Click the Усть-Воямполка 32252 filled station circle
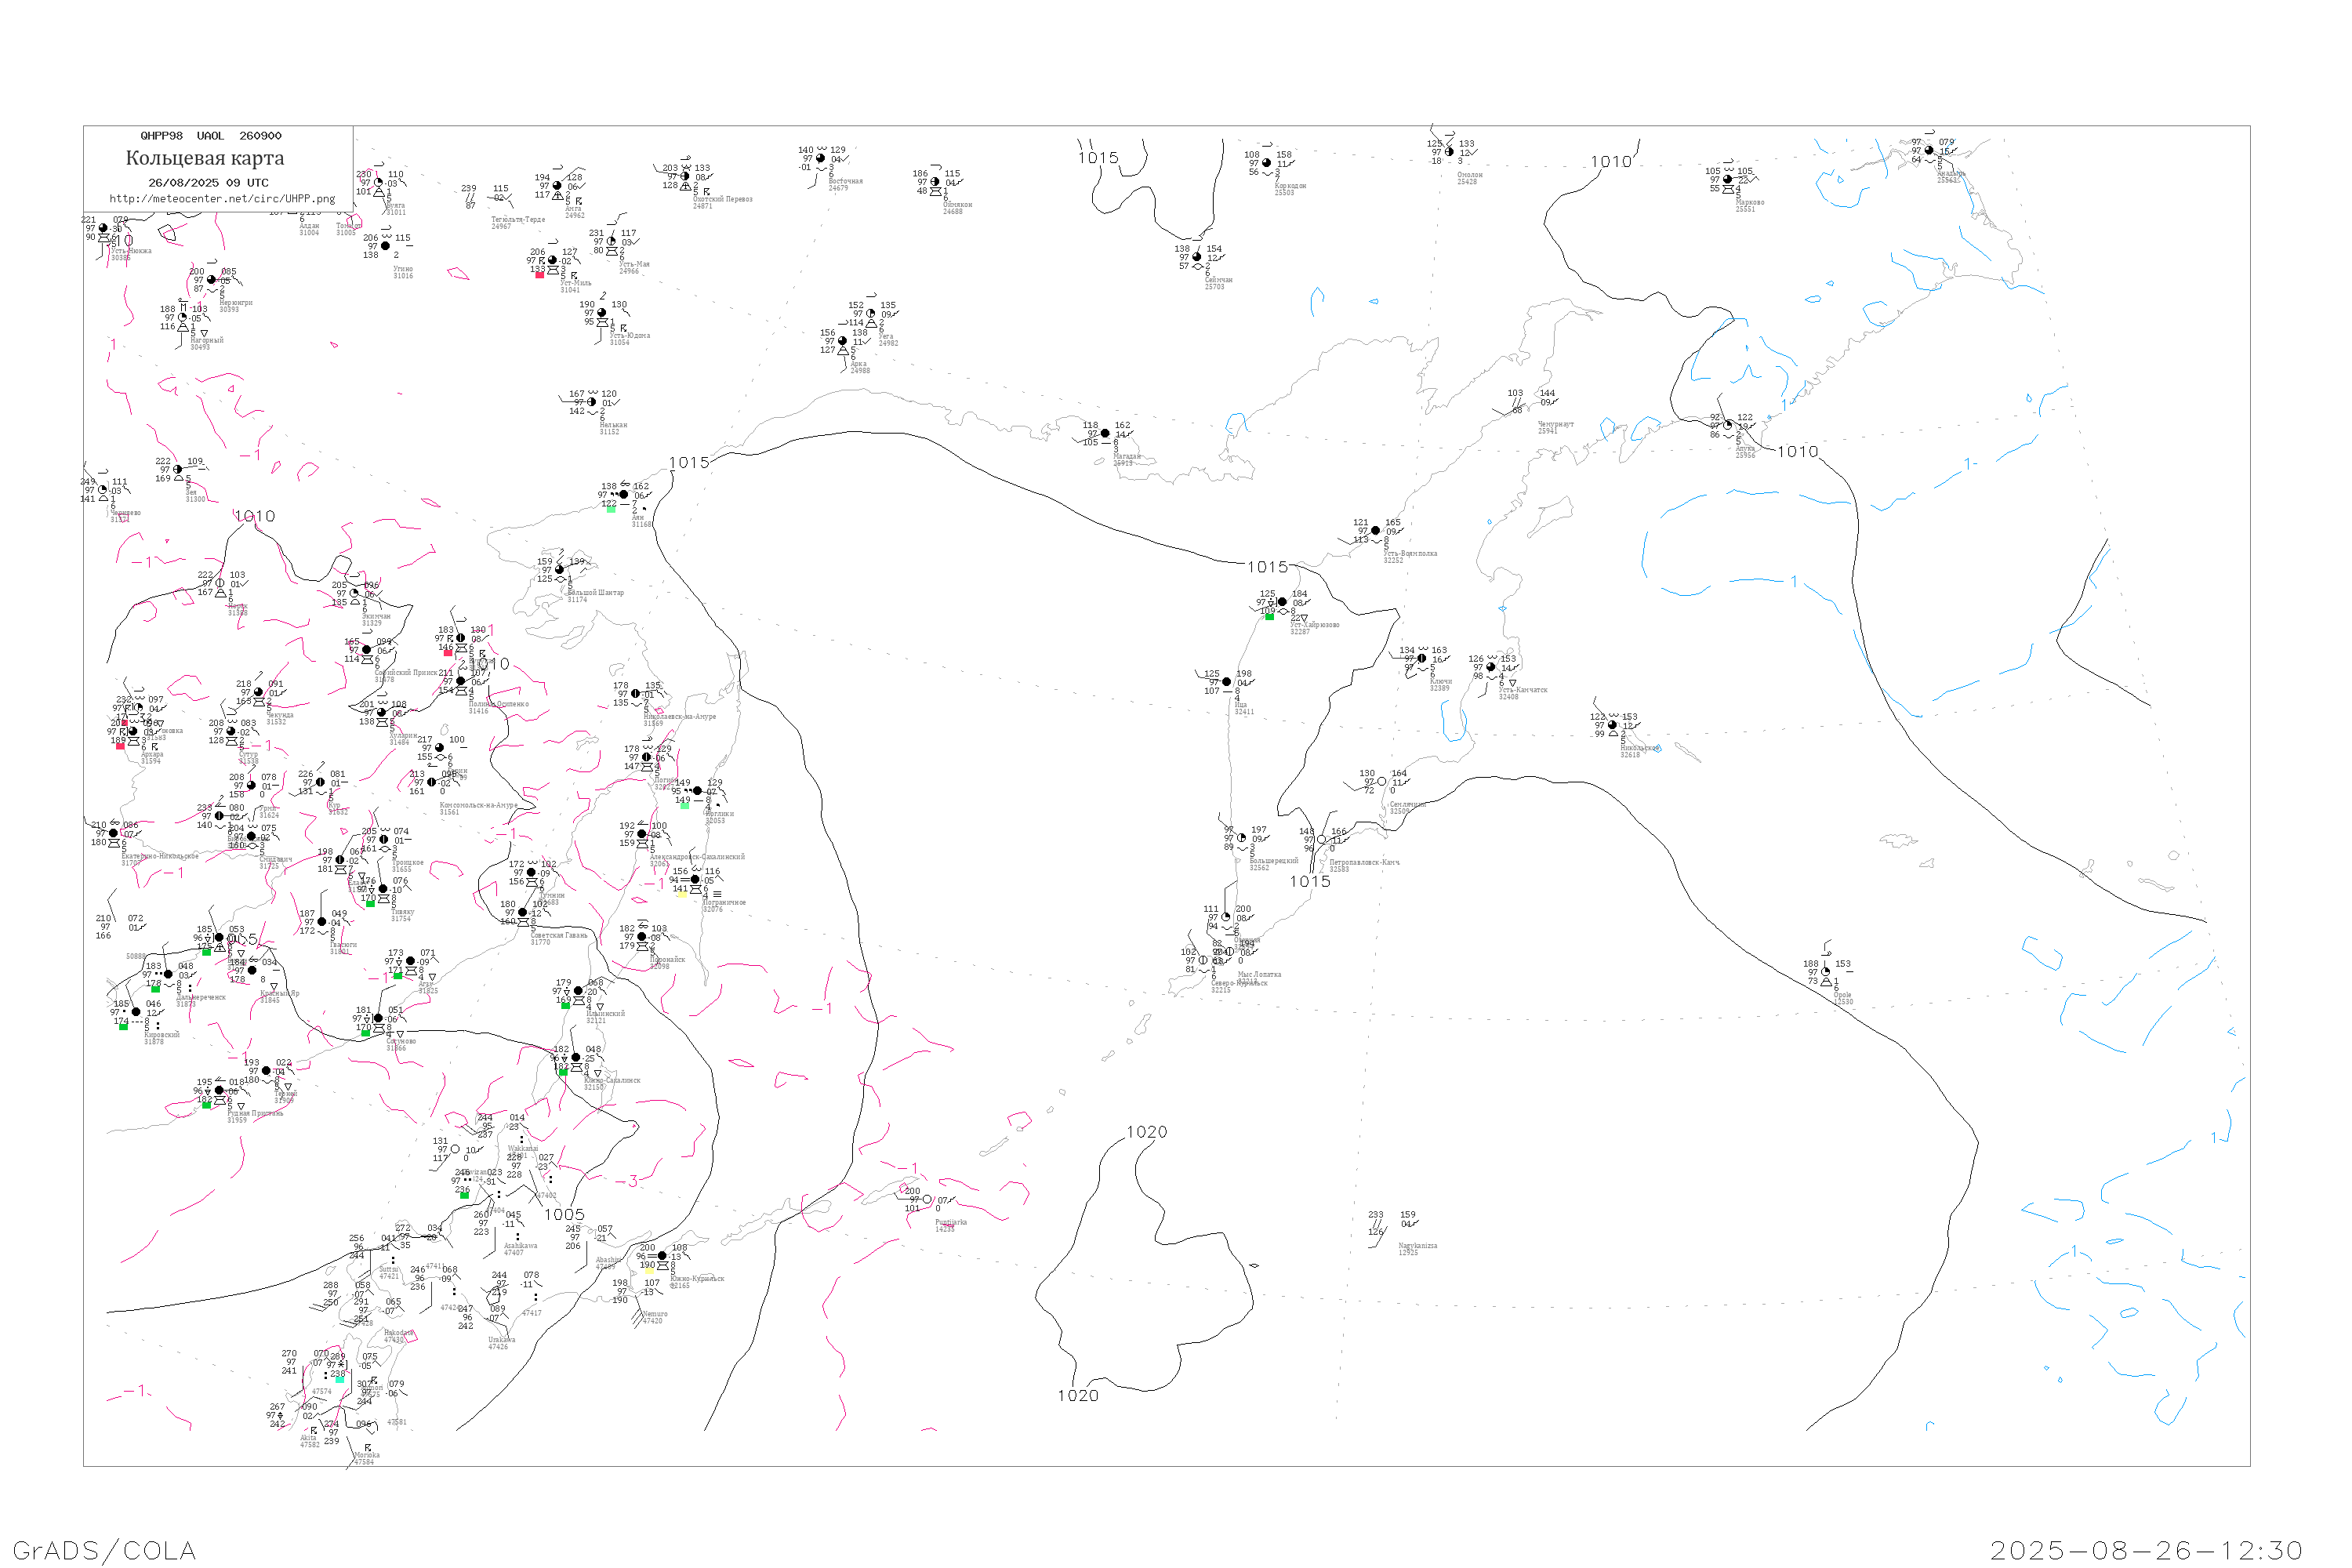The height and width of the screenshot is (1568, 2352). [1376, 531]
